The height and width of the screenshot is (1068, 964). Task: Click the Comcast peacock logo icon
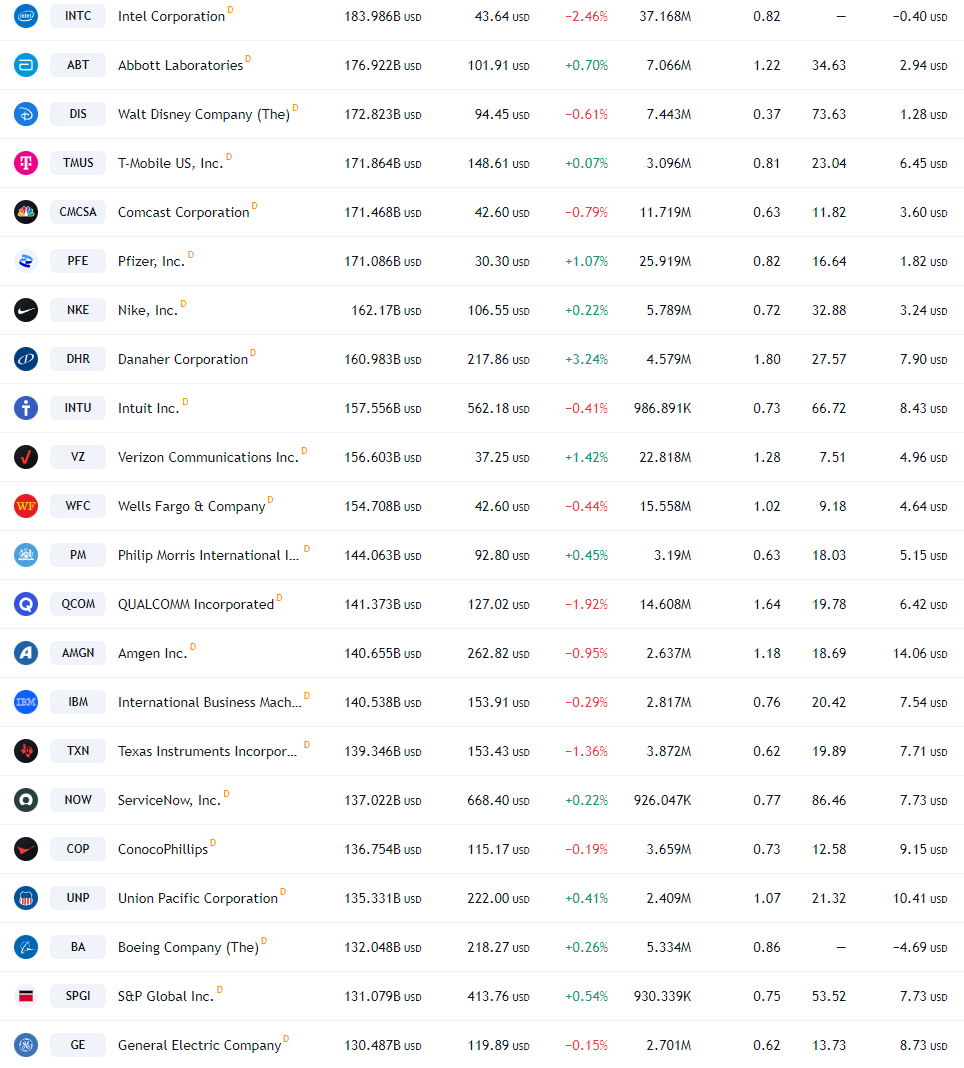pyautogui.click(x=26, y=212)
